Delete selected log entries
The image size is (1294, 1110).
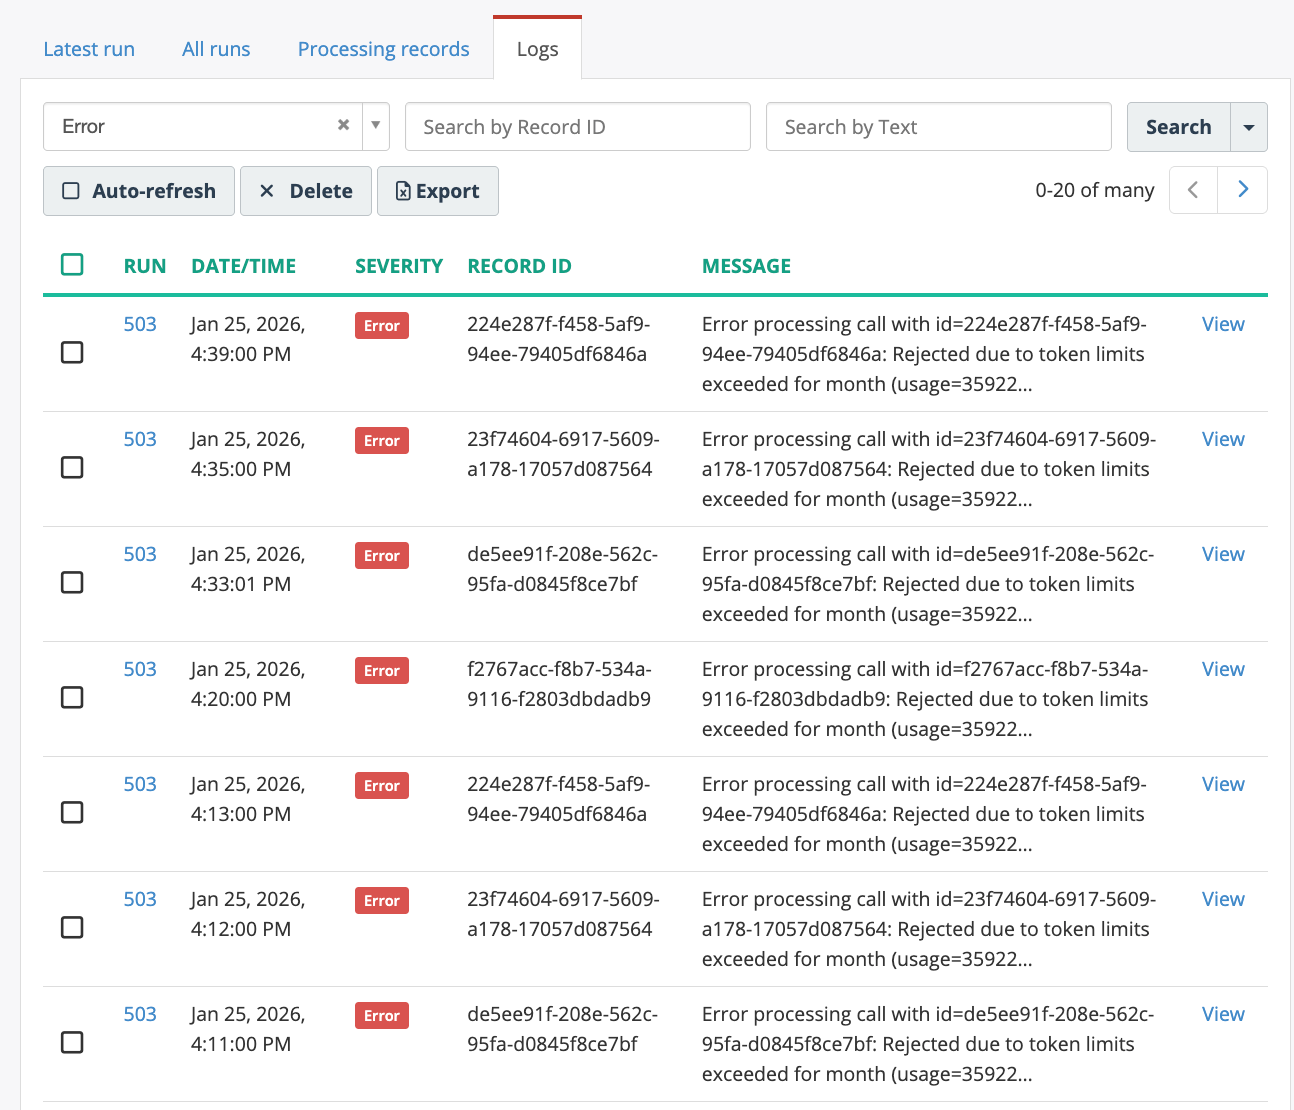(306, 191)
